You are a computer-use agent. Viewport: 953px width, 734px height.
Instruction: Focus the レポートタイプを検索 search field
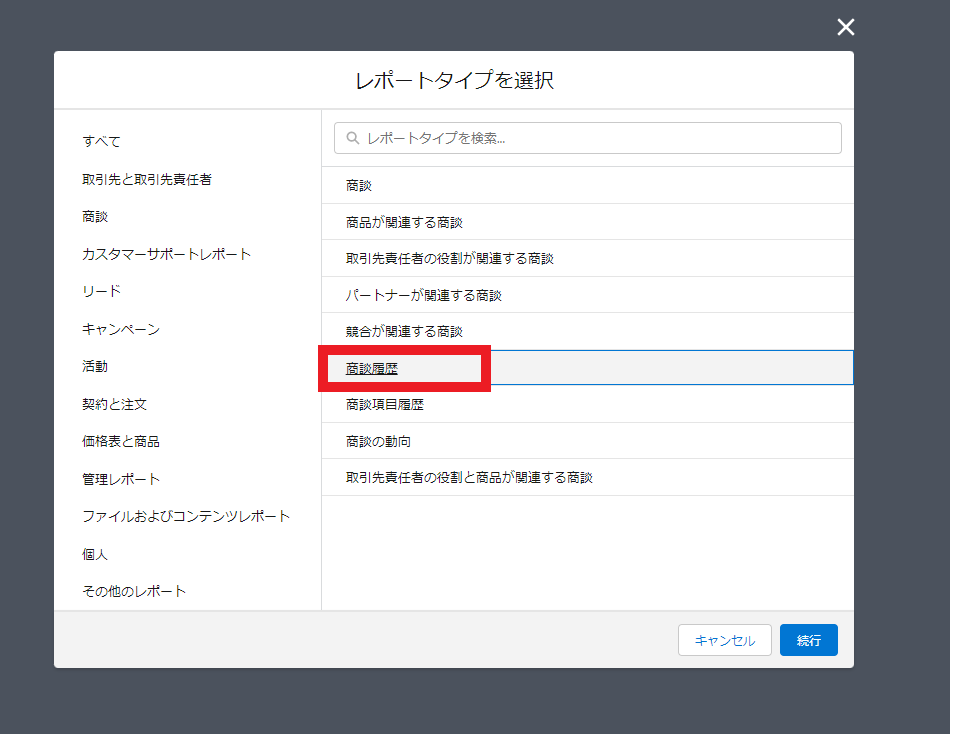[588, 138]
